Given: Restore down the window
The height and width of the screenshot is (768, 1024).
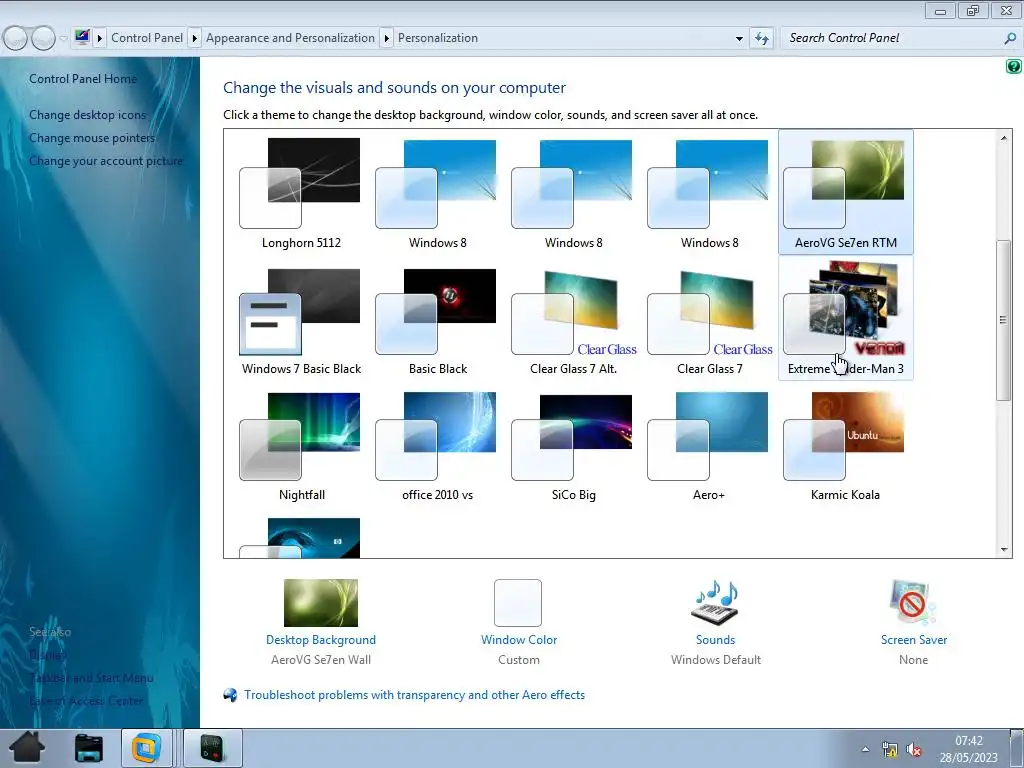Looking at the screenshot, I should coord(974,10).
